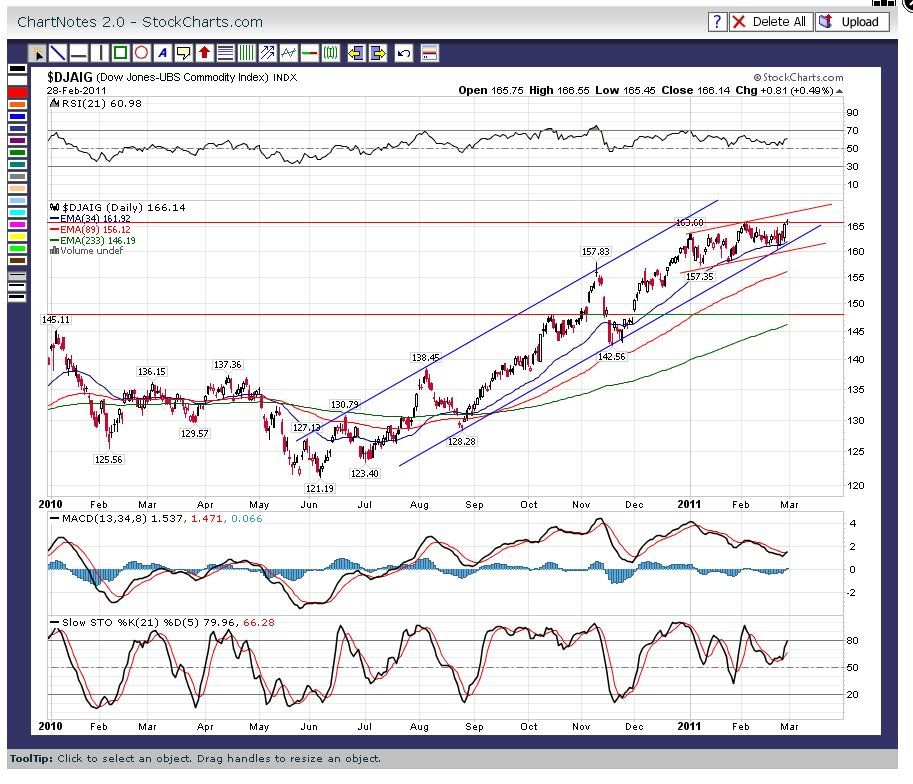Screen dimensions: 913x784
Task: Select the yellow callout bubble tool
Action: tap(183, 54)
